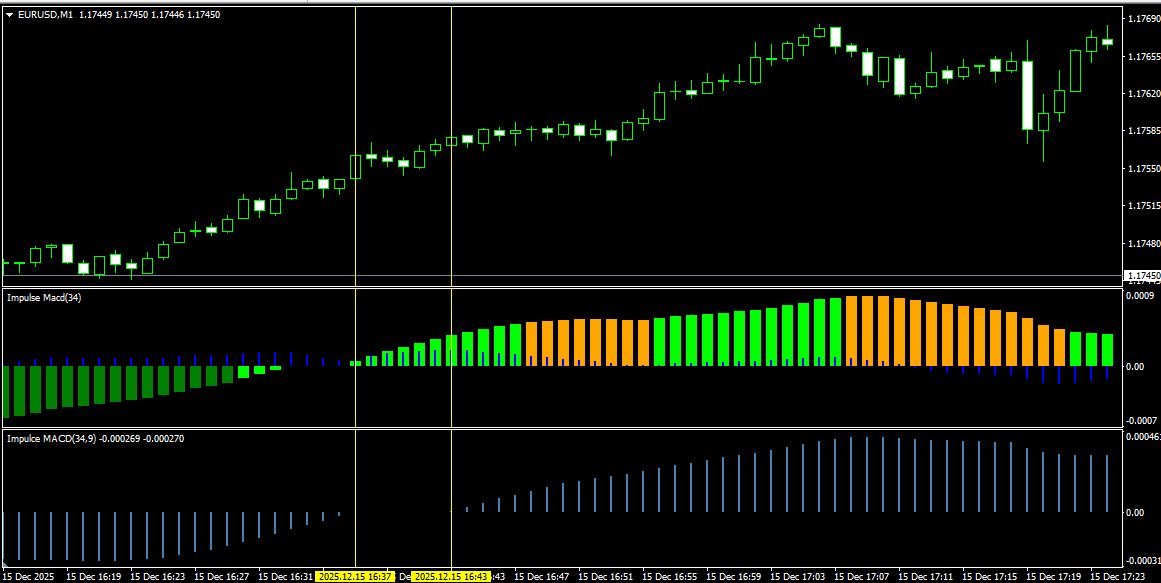Click the 15 Dec 17:15 time axis label
Image resolution: width=1161 pixels, height=583 pixels.
click(990, 576)
